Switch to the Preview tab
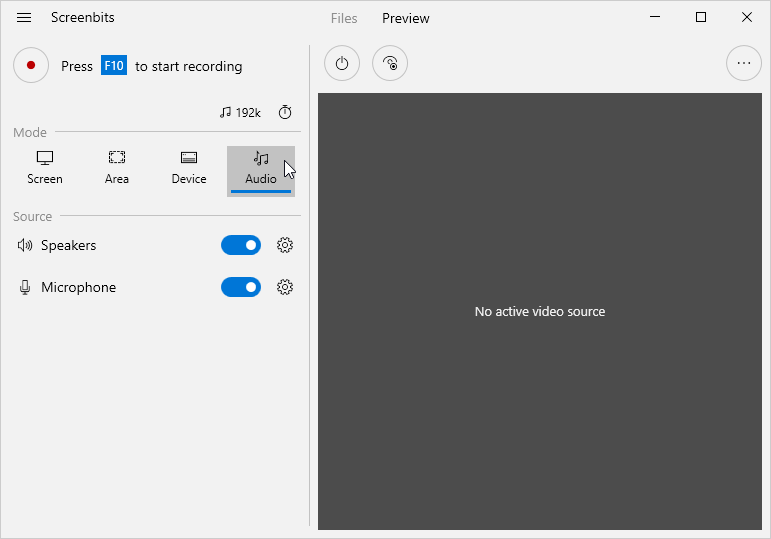This screenshot has width=771, height=539. [x=406, y=18]
